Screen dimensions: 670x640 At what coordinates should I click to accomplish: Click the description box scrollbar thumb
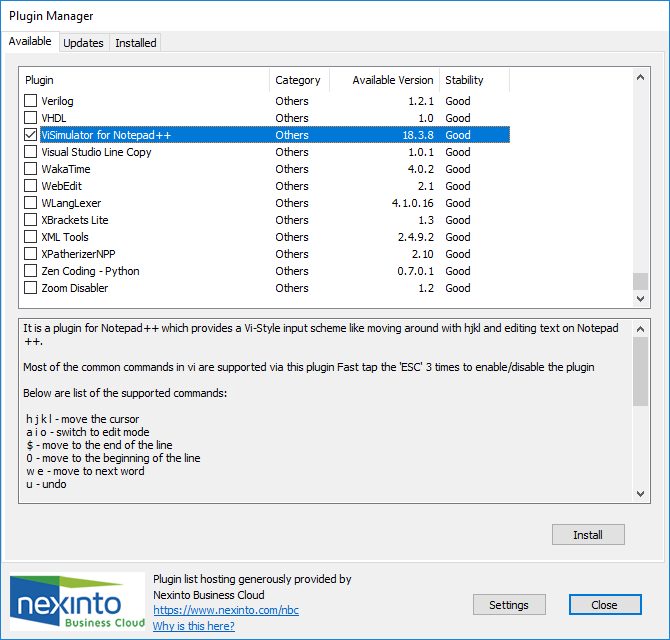[x=640, y=371]
